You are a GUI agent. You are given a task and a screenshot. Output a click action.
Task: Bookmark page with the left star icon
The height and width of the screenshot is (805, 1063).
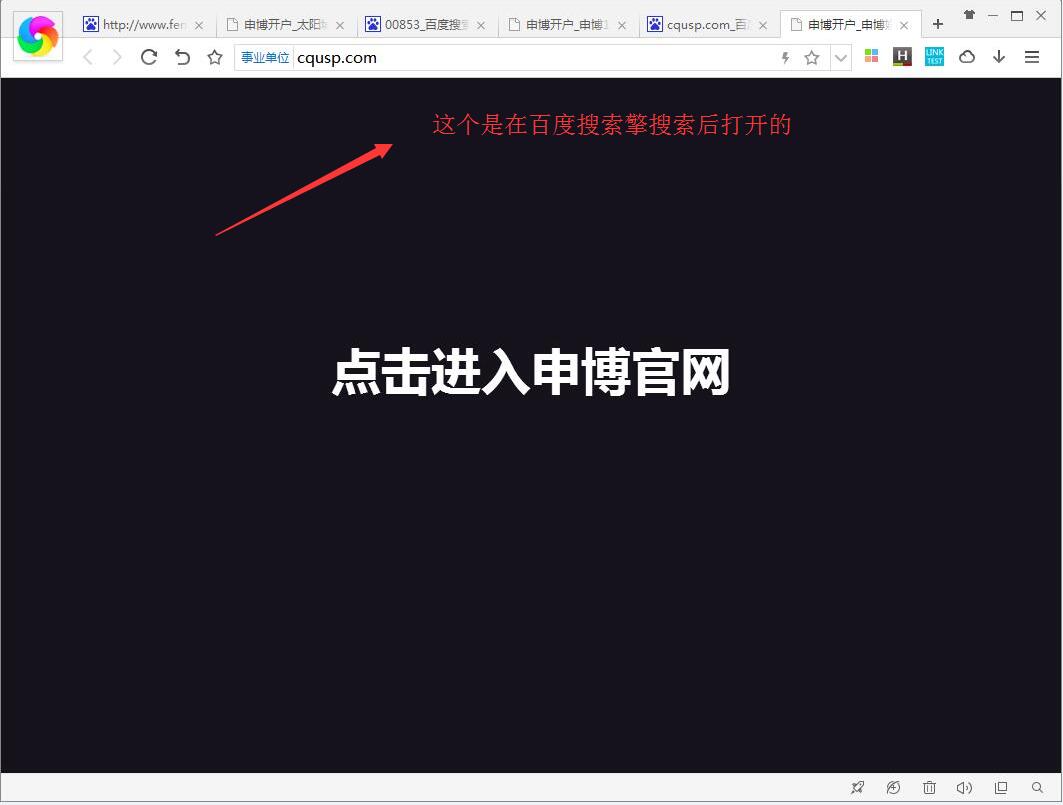(x=214, y=58)
